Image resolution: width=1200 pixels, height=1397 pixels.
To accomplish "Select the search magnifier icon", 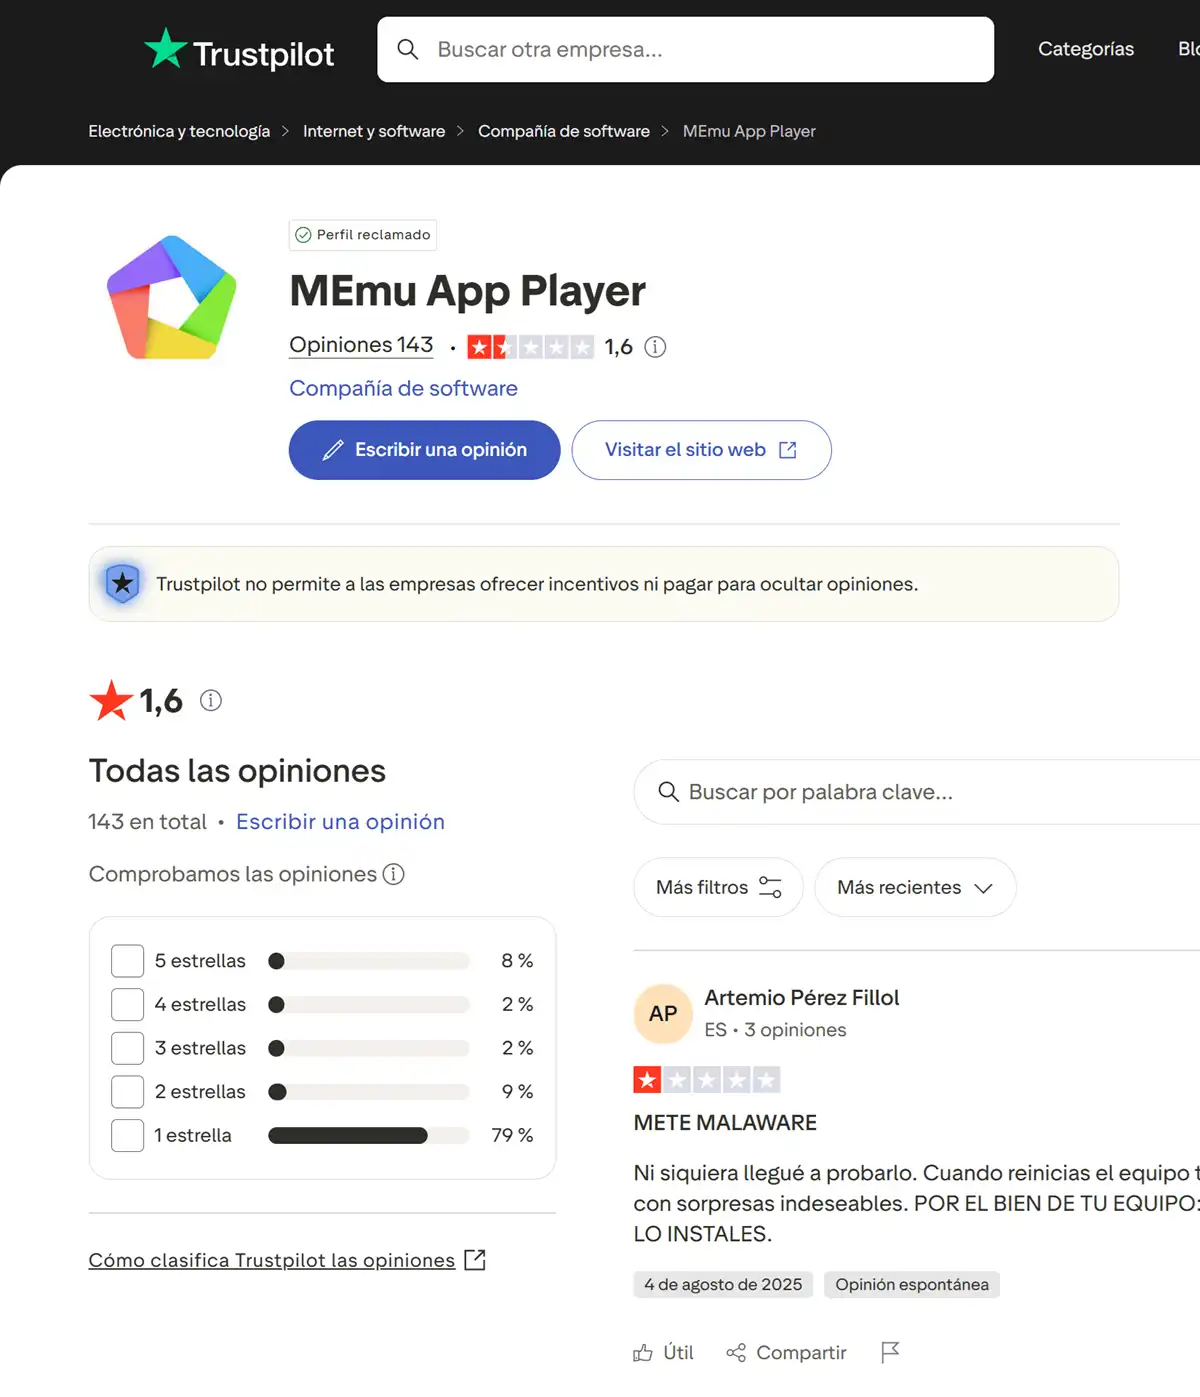I will [x=408, y=49].
